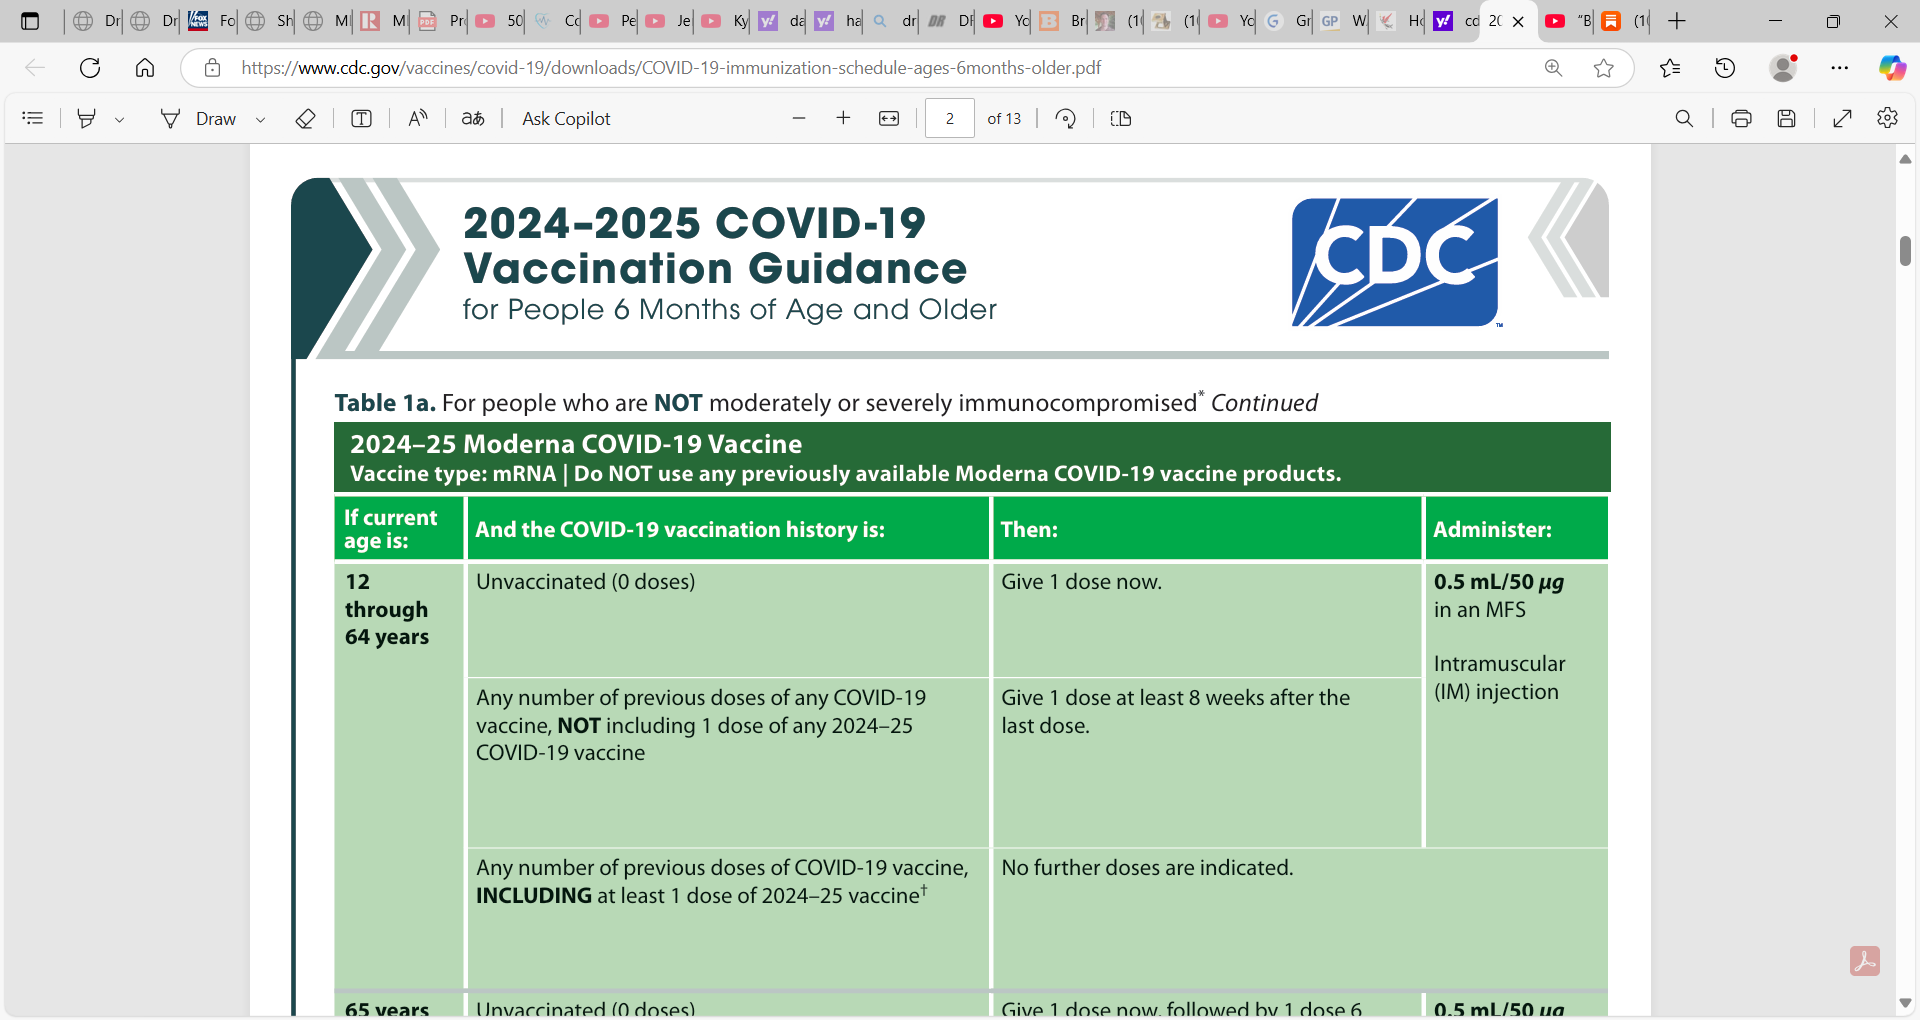
Task: Click 'No further doses are indicated.' text
Action: (1147, 868)
